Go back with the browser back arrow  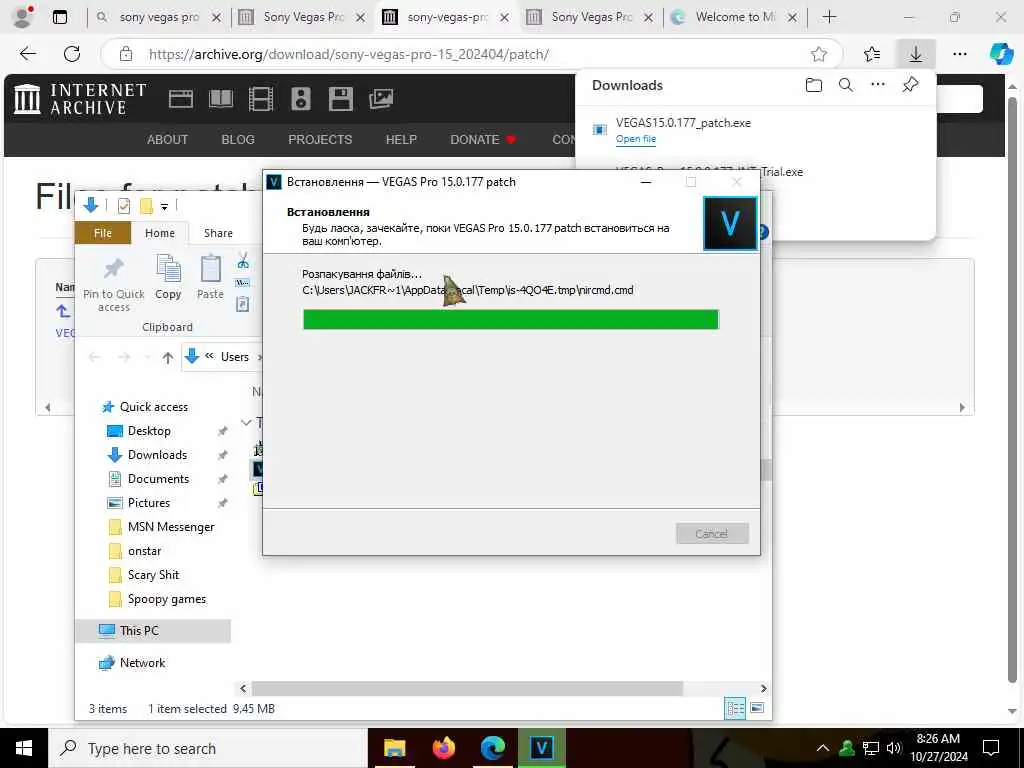point(27,54)
